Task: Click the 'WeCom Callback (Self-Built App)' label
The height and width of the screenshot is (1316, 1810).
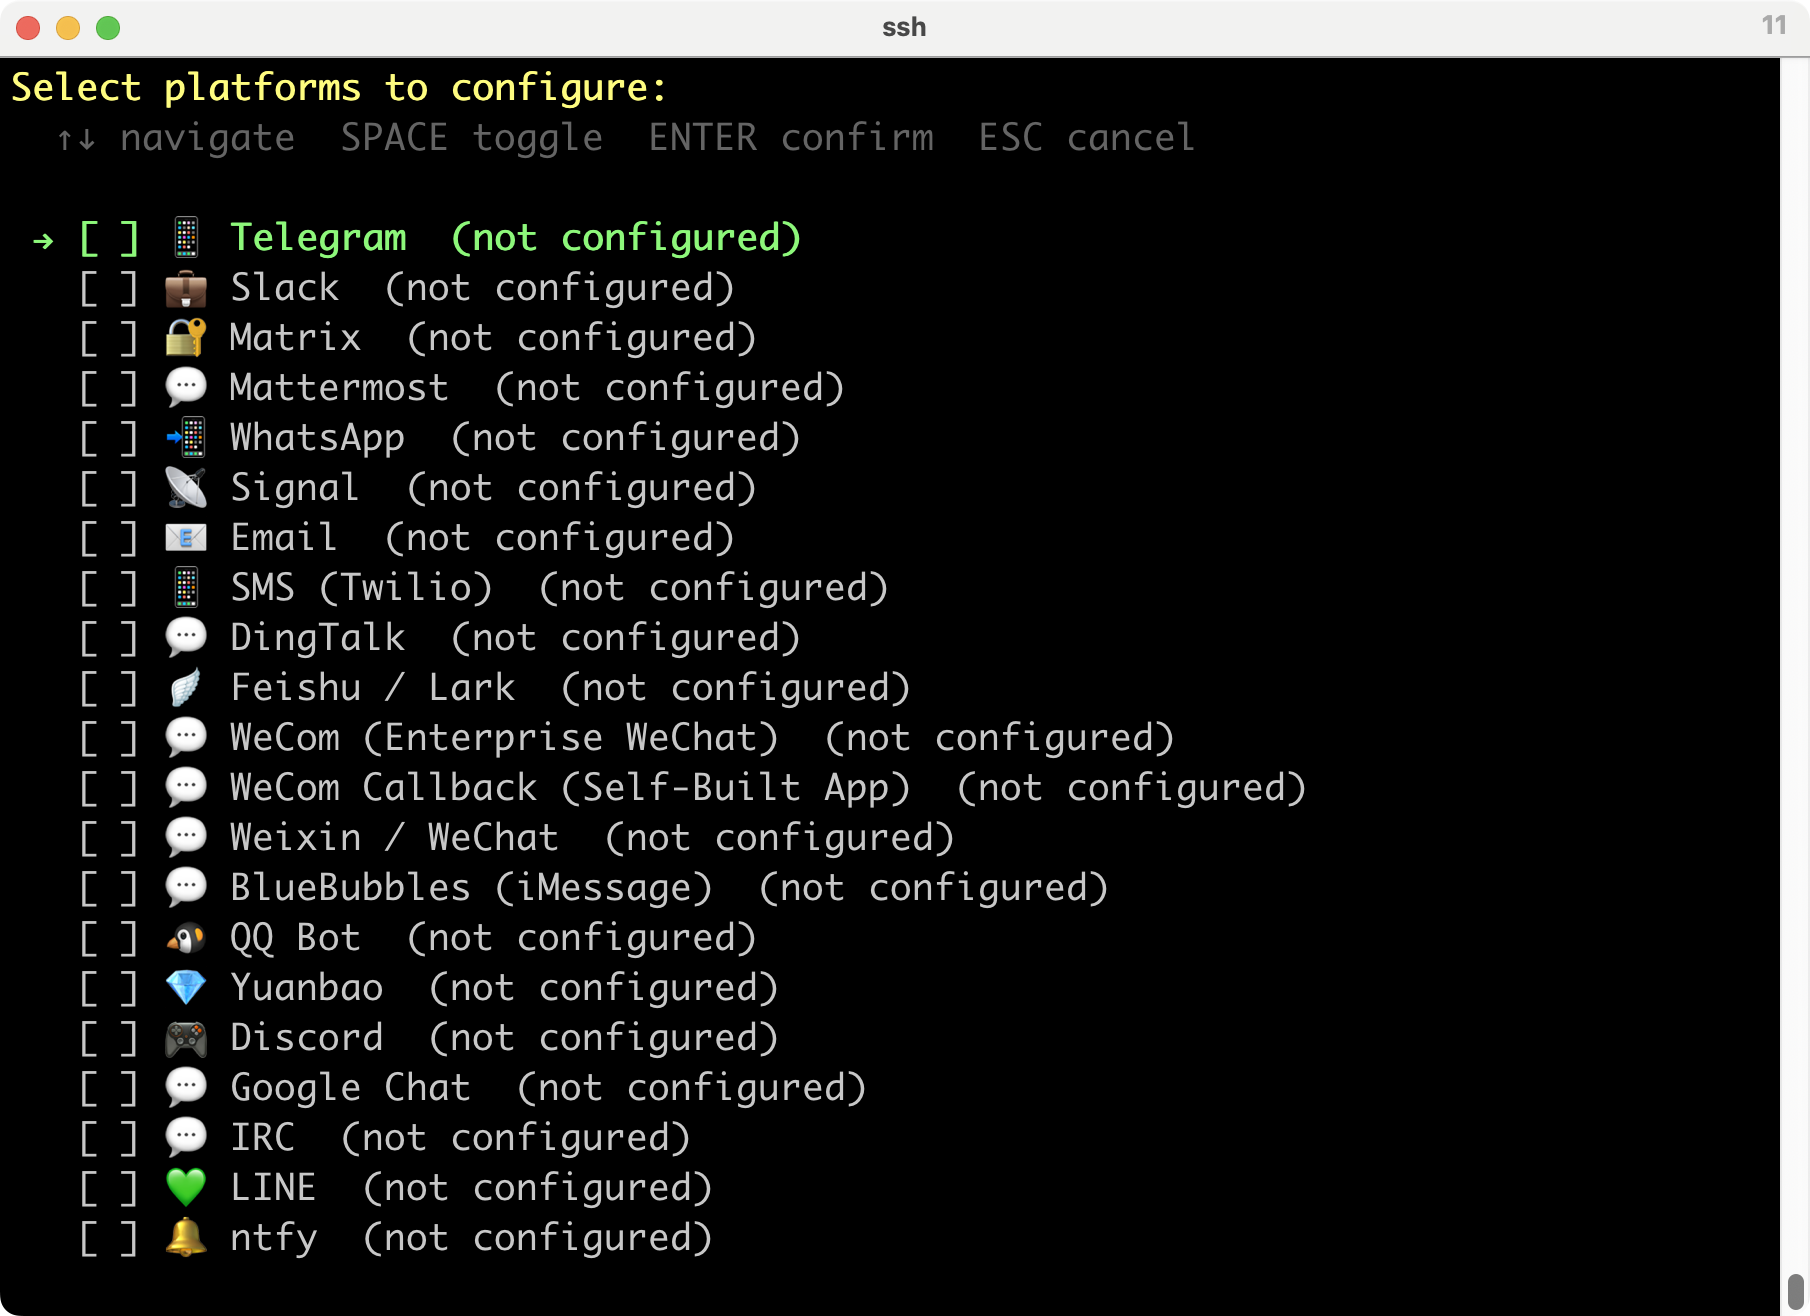Action: click(x=570, y=788)
